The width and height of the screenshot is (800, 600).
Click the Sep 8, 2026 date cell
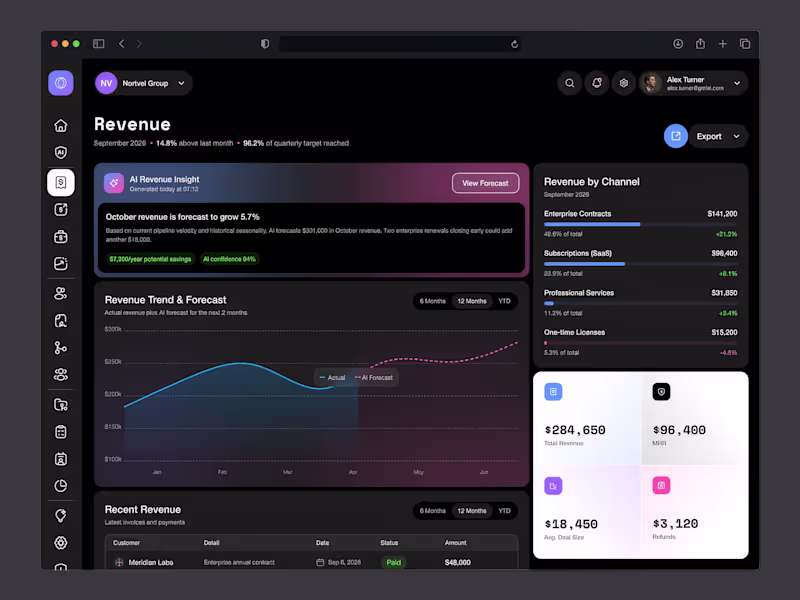coord(338,562)
